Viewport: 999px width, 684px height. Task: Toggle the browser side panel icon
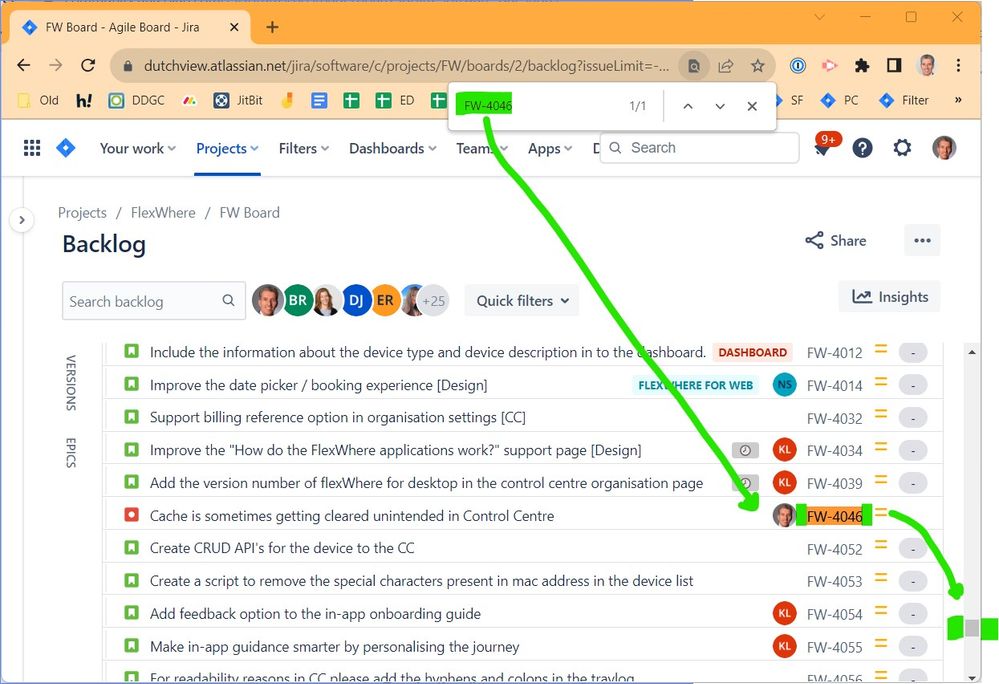(x=894, y=65)
